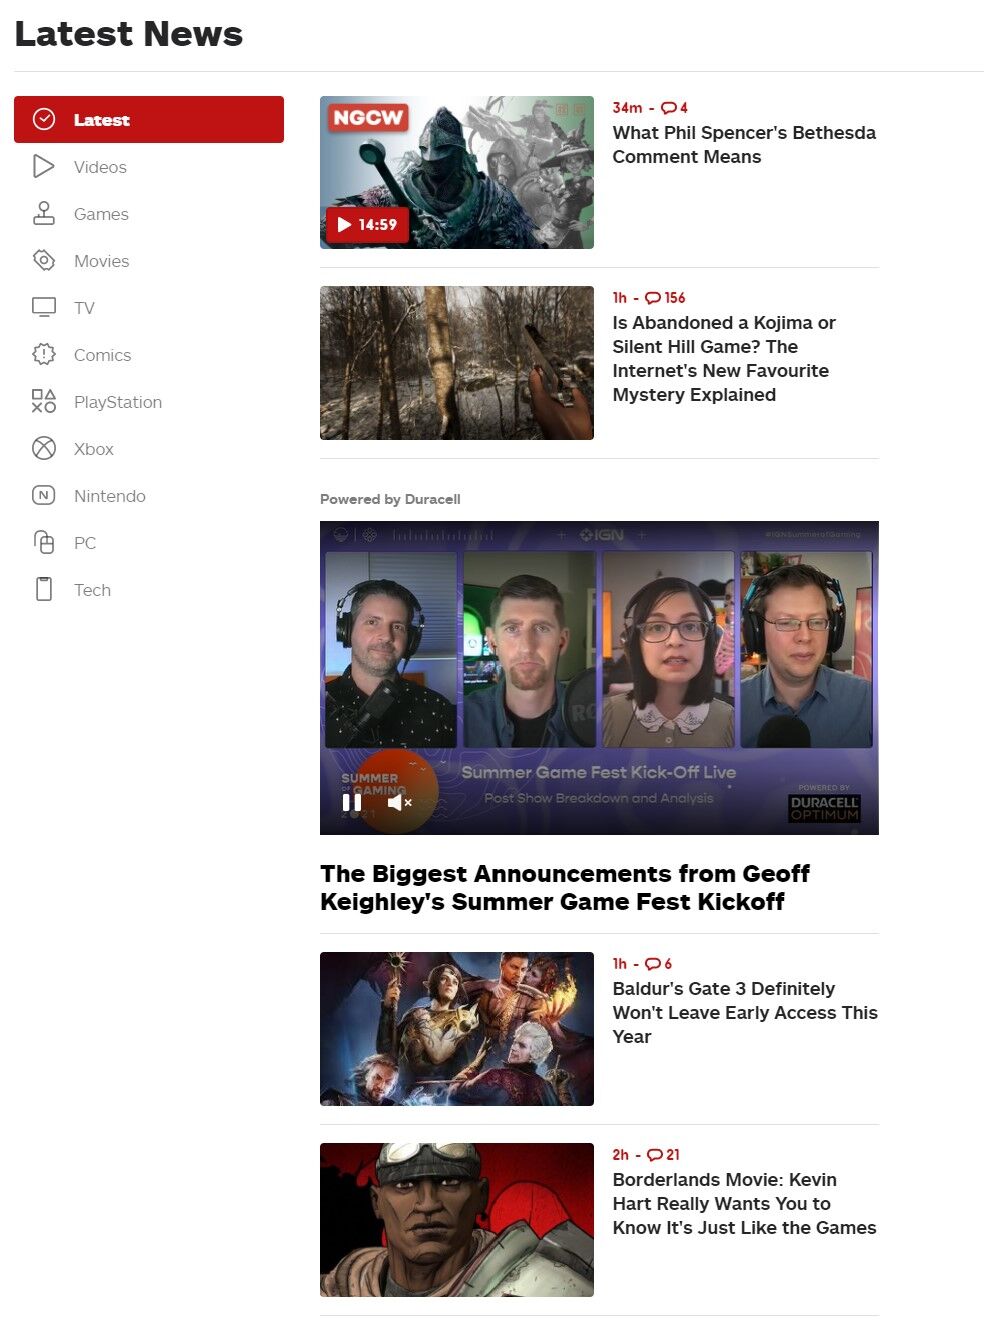Image resolution: width=984 pixels, height=1328 pixels.
Task: Open the Abandoned Kojima mystery article
Action: tap(724, 359)
